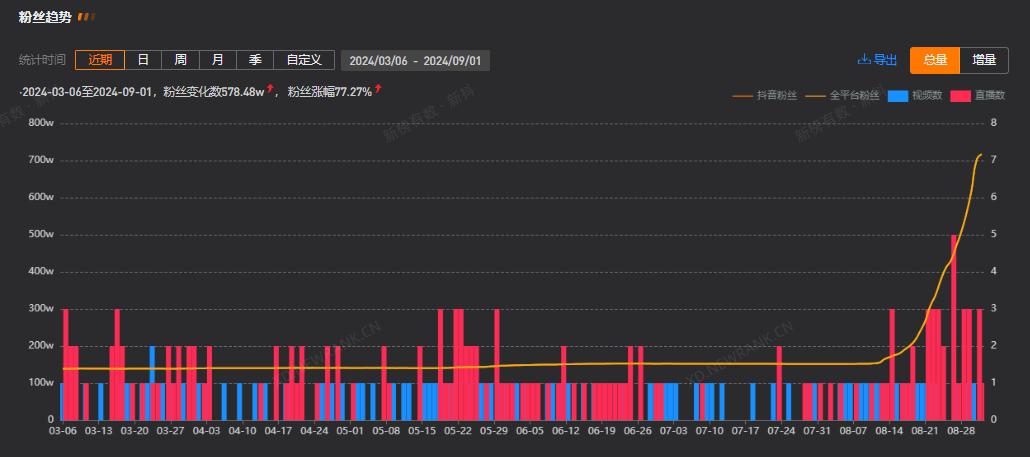Click the 05-22 x-axis date label
The height and width of the screenshot is (457, 1030).
coord(458,431)
